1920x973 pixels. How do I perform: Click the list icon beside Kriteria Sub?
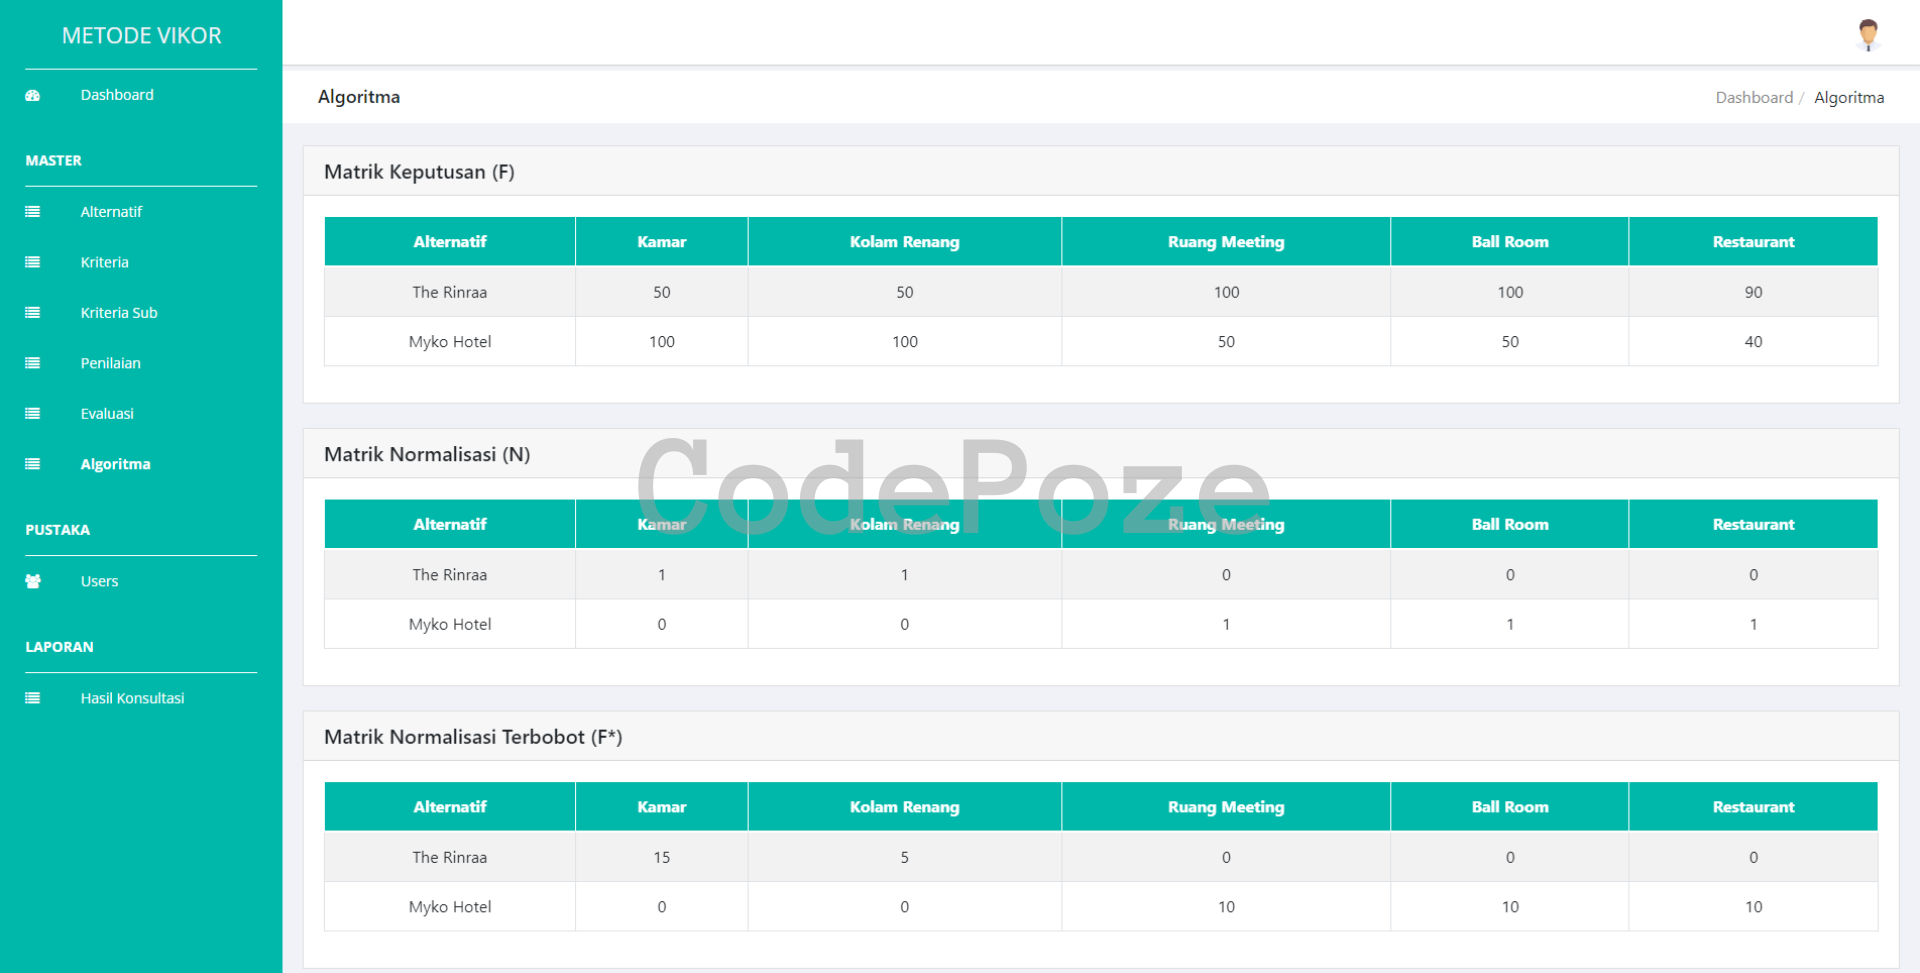[x=33, y=313]
